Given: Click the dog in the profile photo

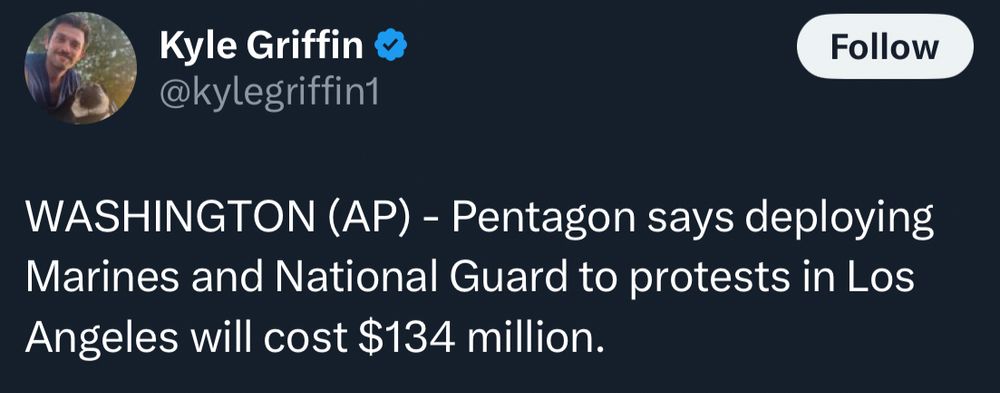Looking at the screenshot, I should pos(94,102).
